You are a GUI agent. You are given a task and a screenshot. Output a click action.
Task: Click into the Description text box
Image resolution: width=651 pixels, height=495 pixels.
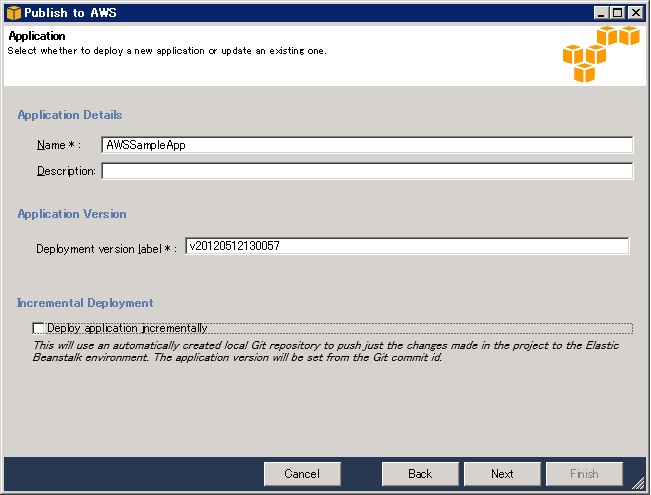[367, 171]
